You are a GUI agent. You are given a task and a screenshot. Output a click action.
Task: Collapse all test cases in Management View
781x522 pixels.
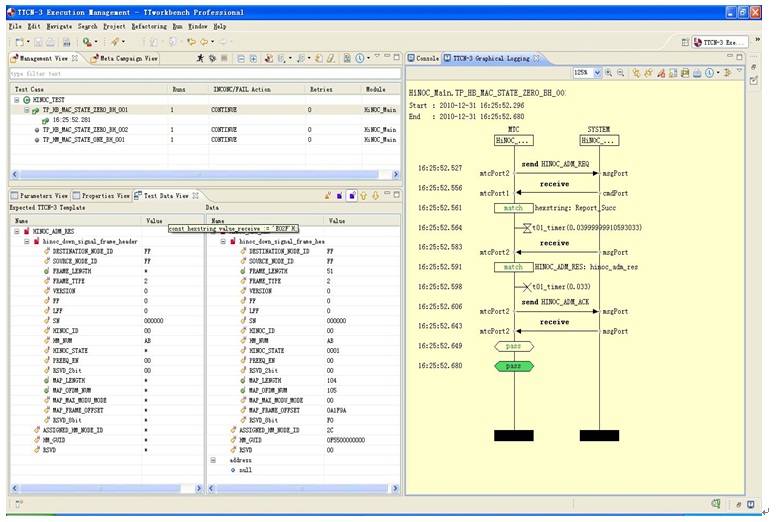pos(241,58)
